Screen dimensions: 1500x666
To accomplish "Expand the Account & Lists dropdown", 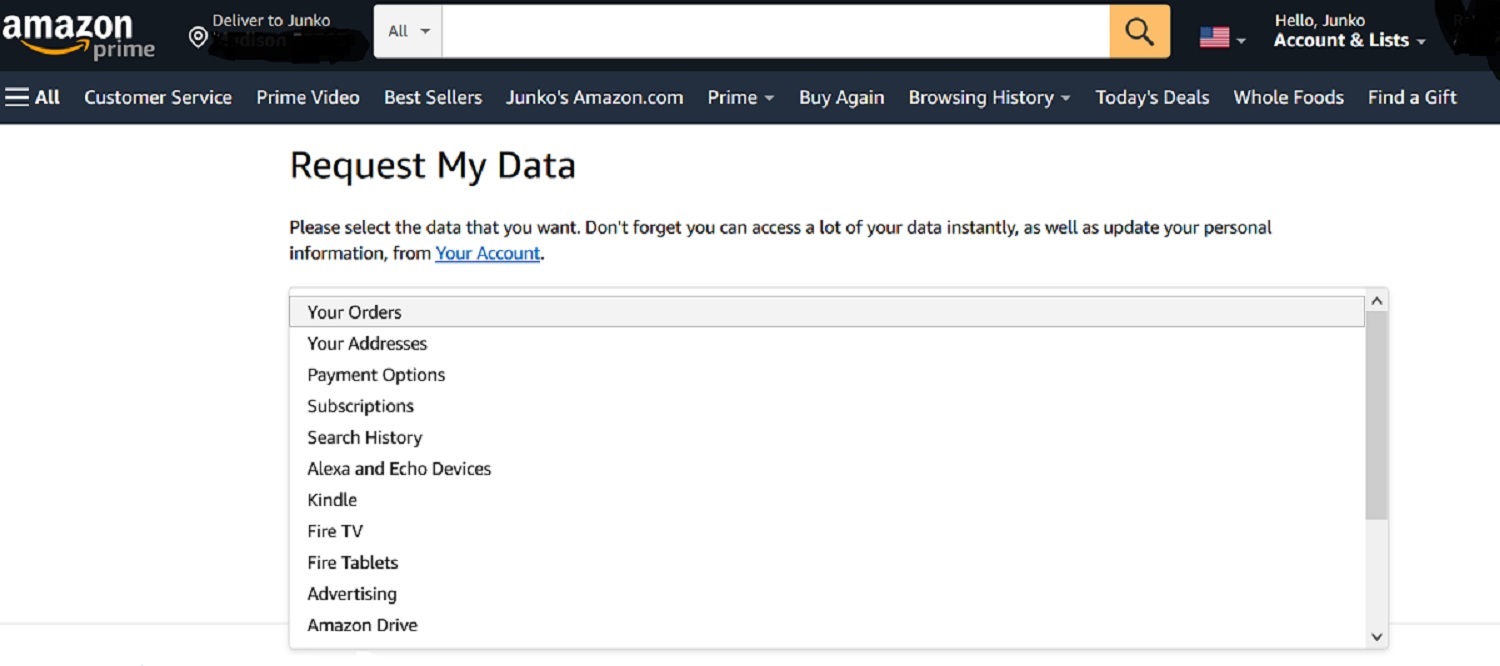I will 1348,40.
